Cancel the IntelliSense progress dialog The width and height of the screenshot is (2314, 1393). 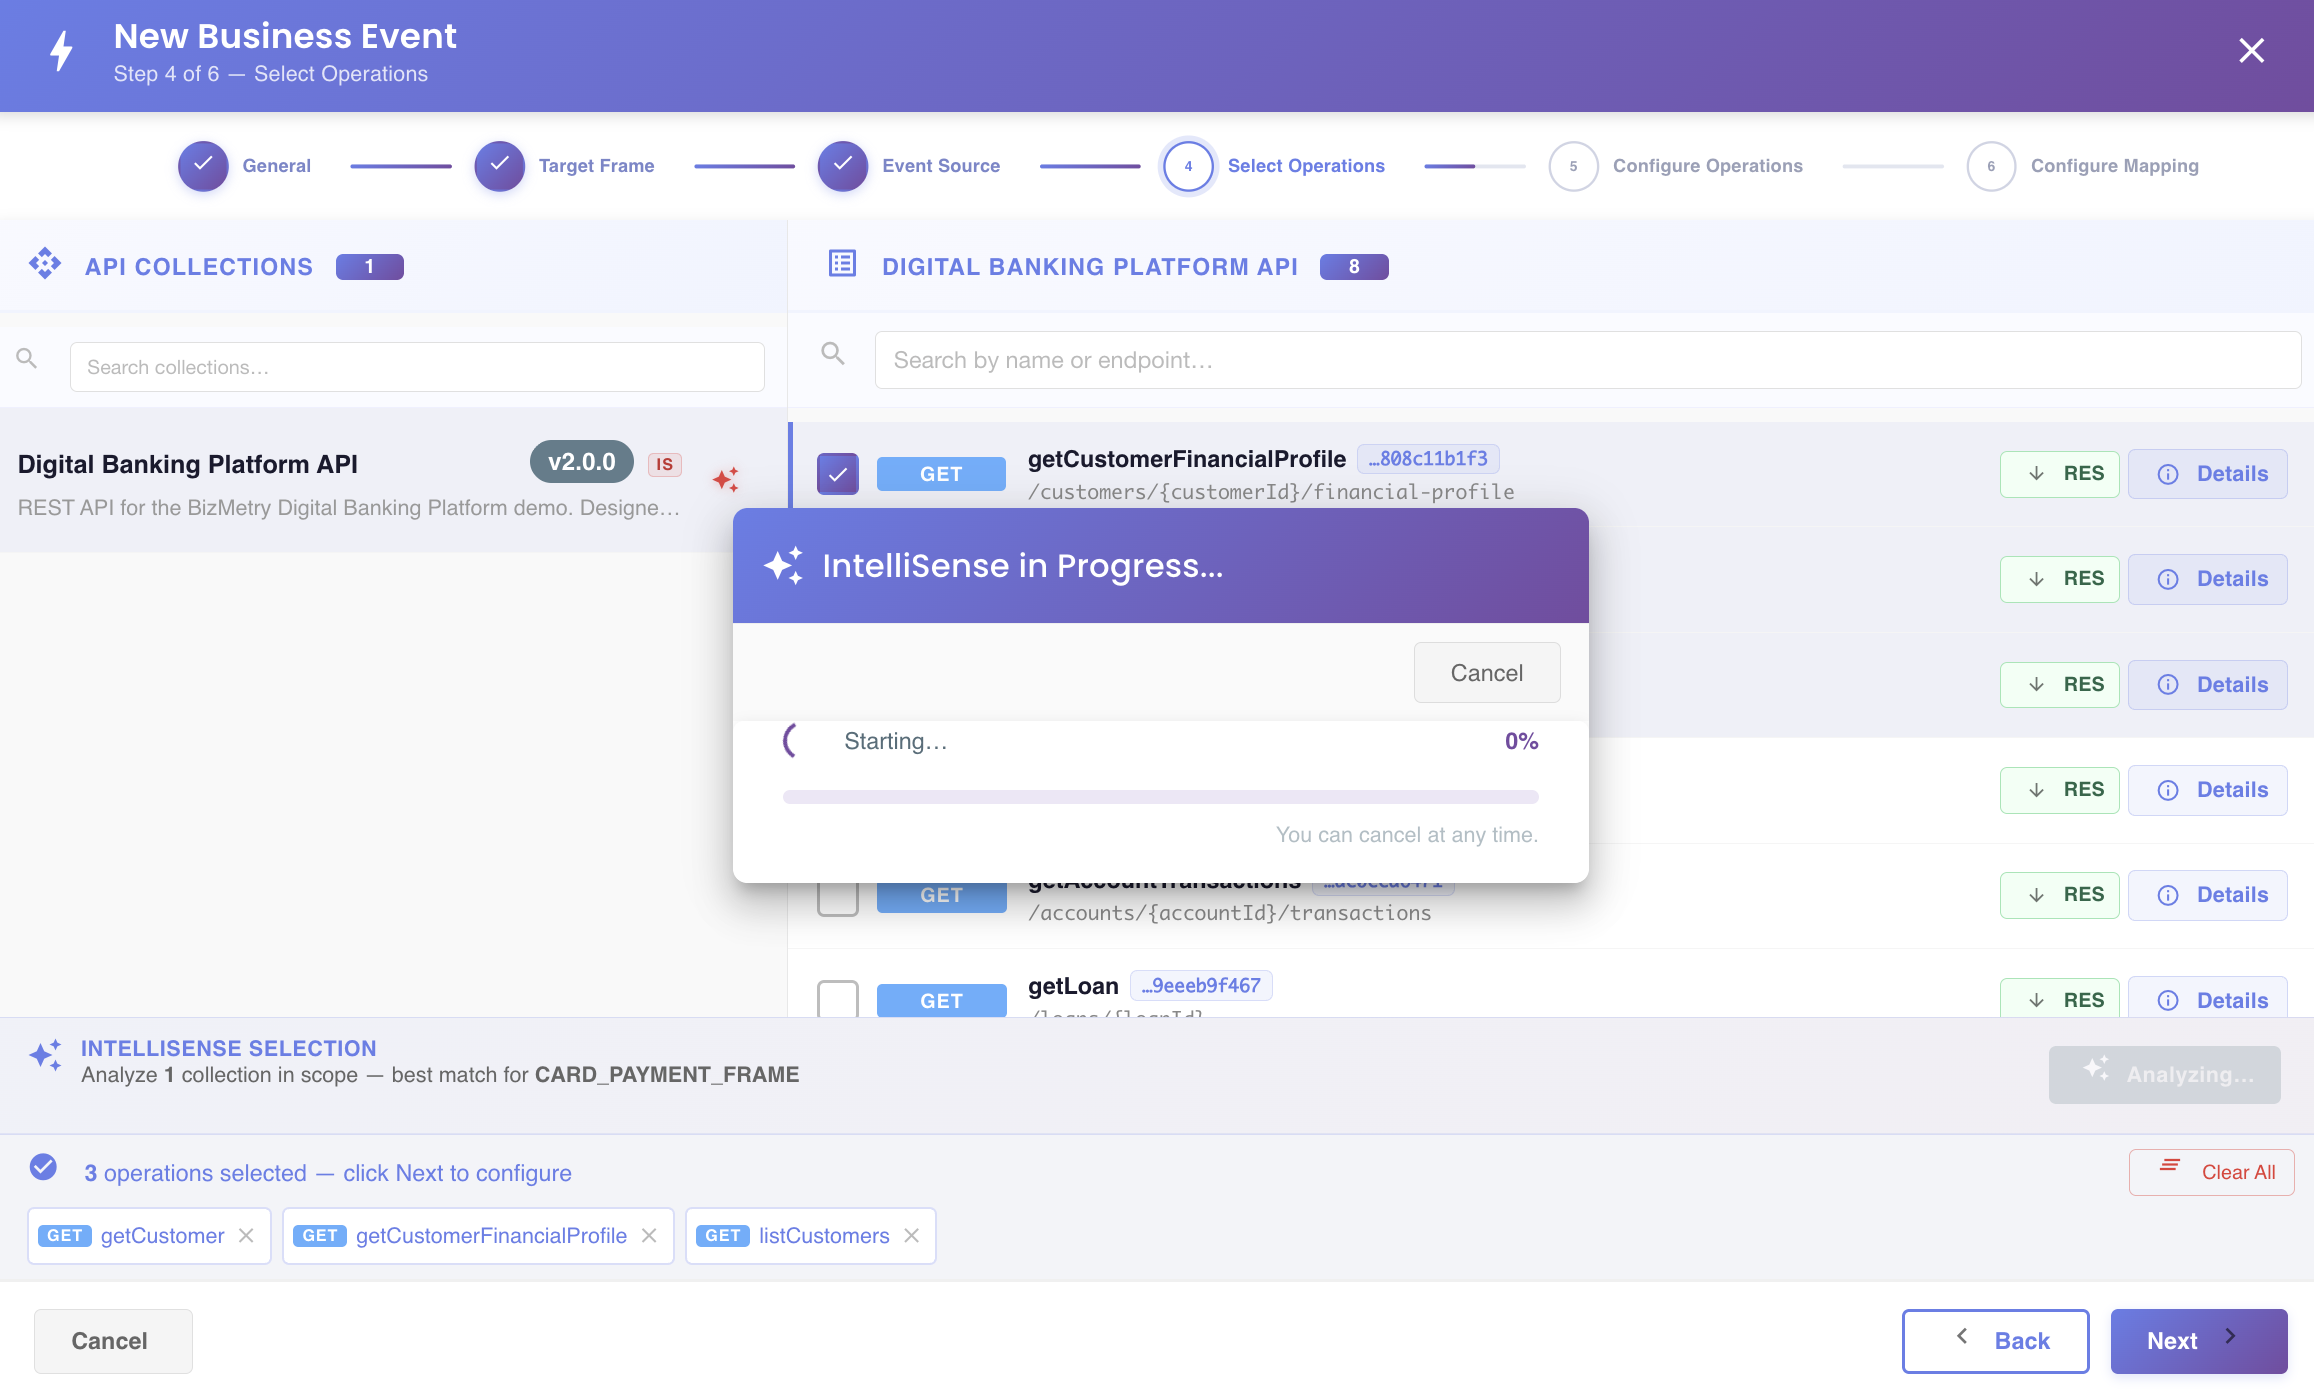pyautogui.click(x=1487, y=673)
